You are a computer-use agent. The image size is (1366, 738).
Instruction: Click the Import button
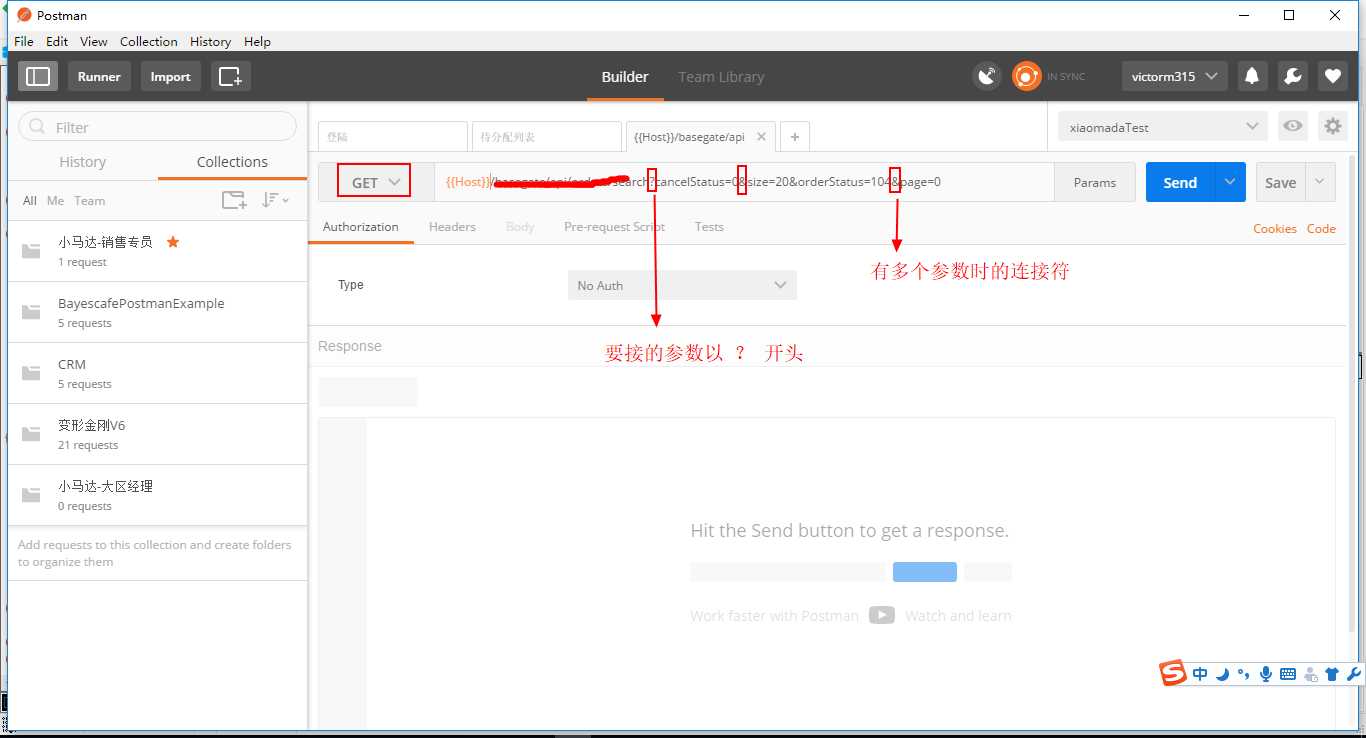pos(171,77)
